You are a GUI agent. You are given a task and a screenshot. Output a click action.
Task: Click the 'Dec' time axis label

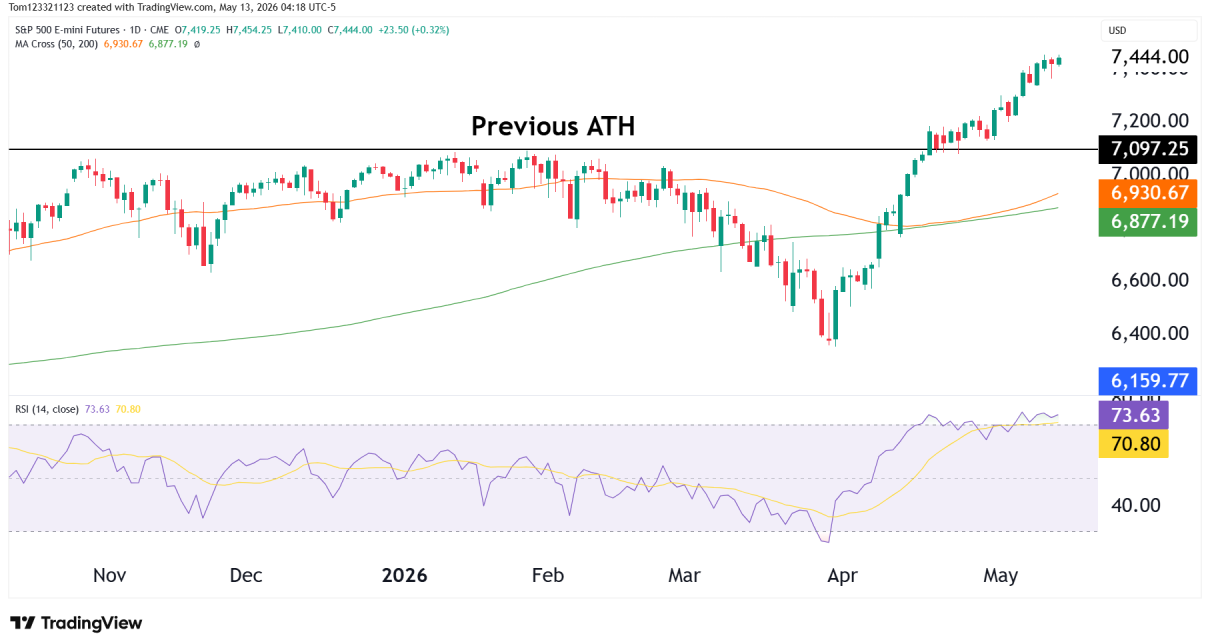245,576
